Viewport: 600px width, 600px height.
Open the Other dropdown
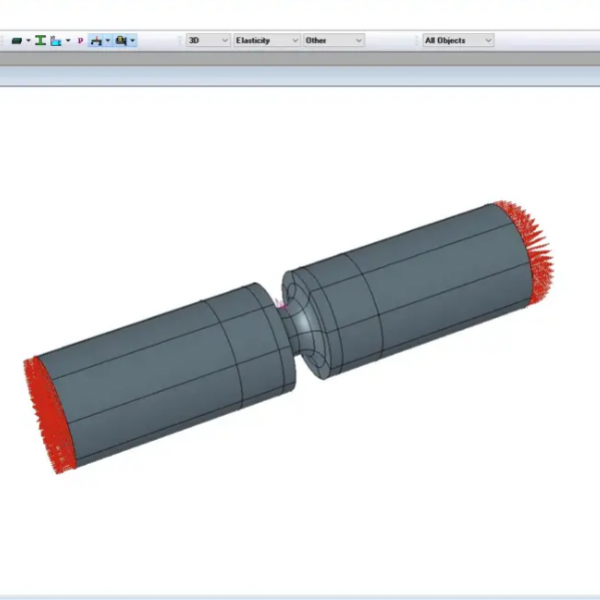(x=334, y=41)
